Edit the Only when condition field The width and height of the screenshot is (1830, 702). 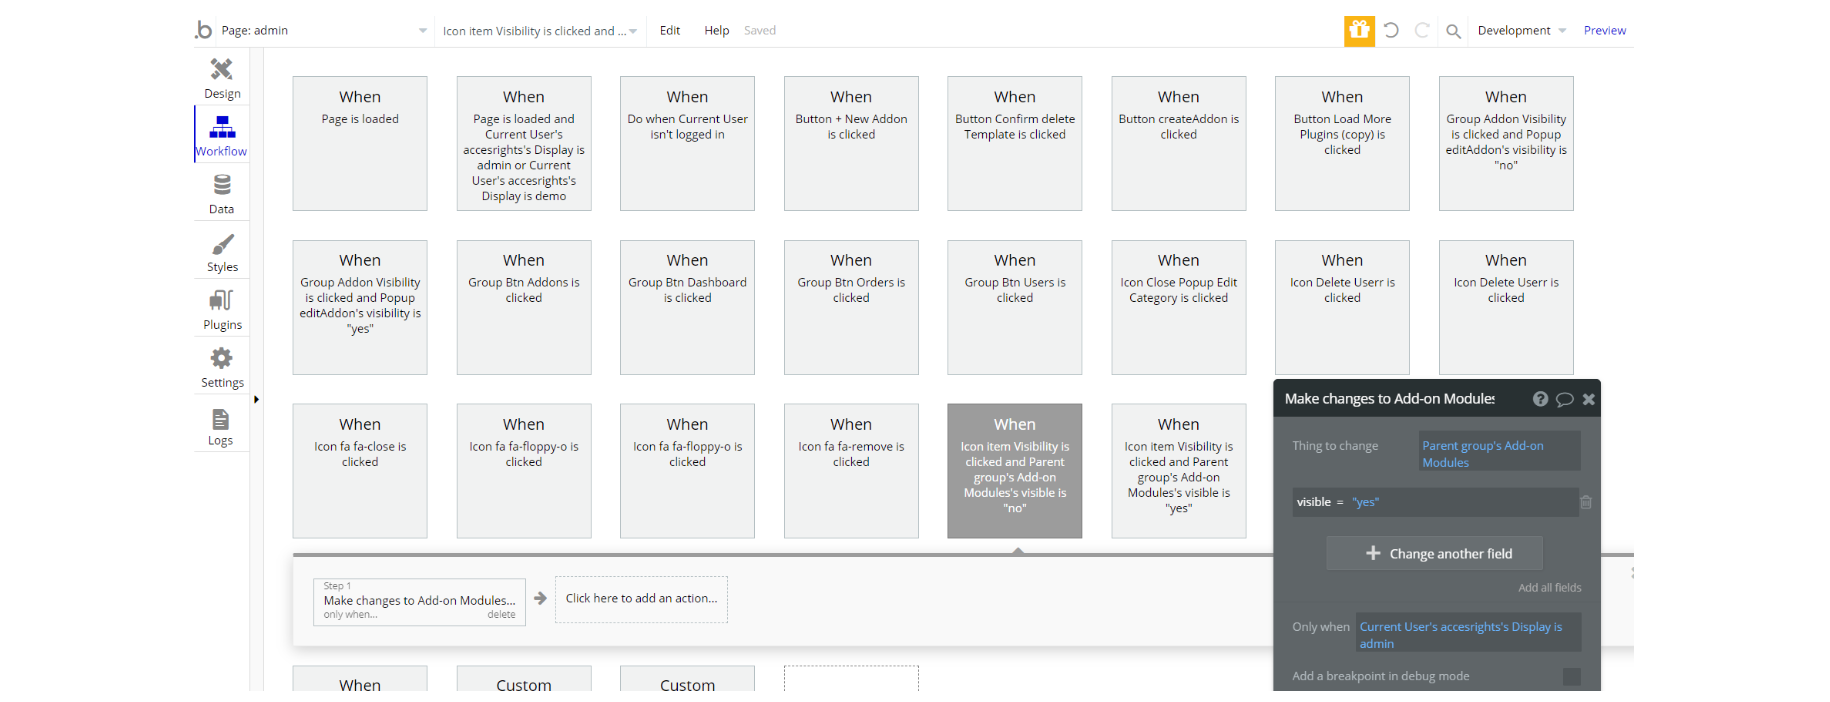point(1468,635)
